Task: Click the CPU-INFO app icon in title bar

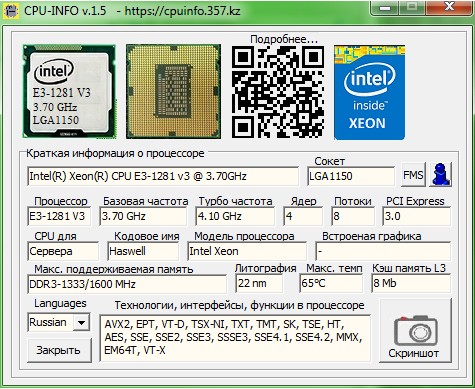Action: [x=11, y=11]
